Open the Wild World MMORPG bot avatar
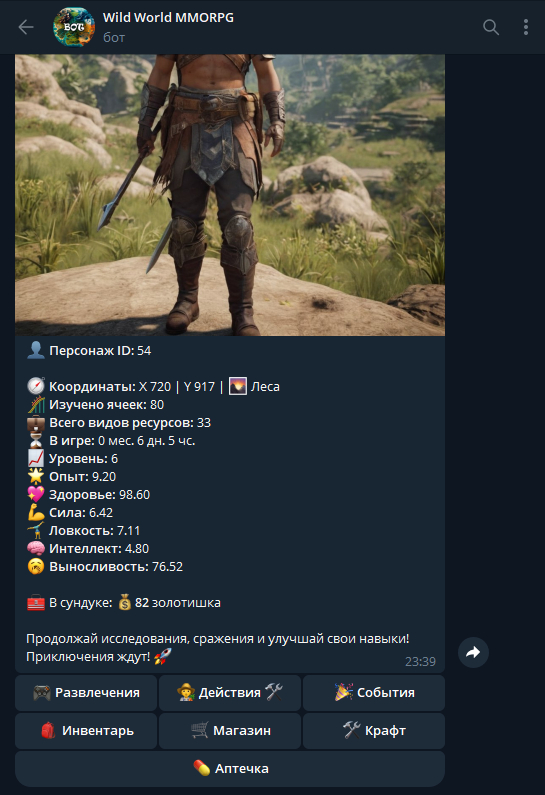The height and width of the screenshot is (795, 545). tap(74, 27)
